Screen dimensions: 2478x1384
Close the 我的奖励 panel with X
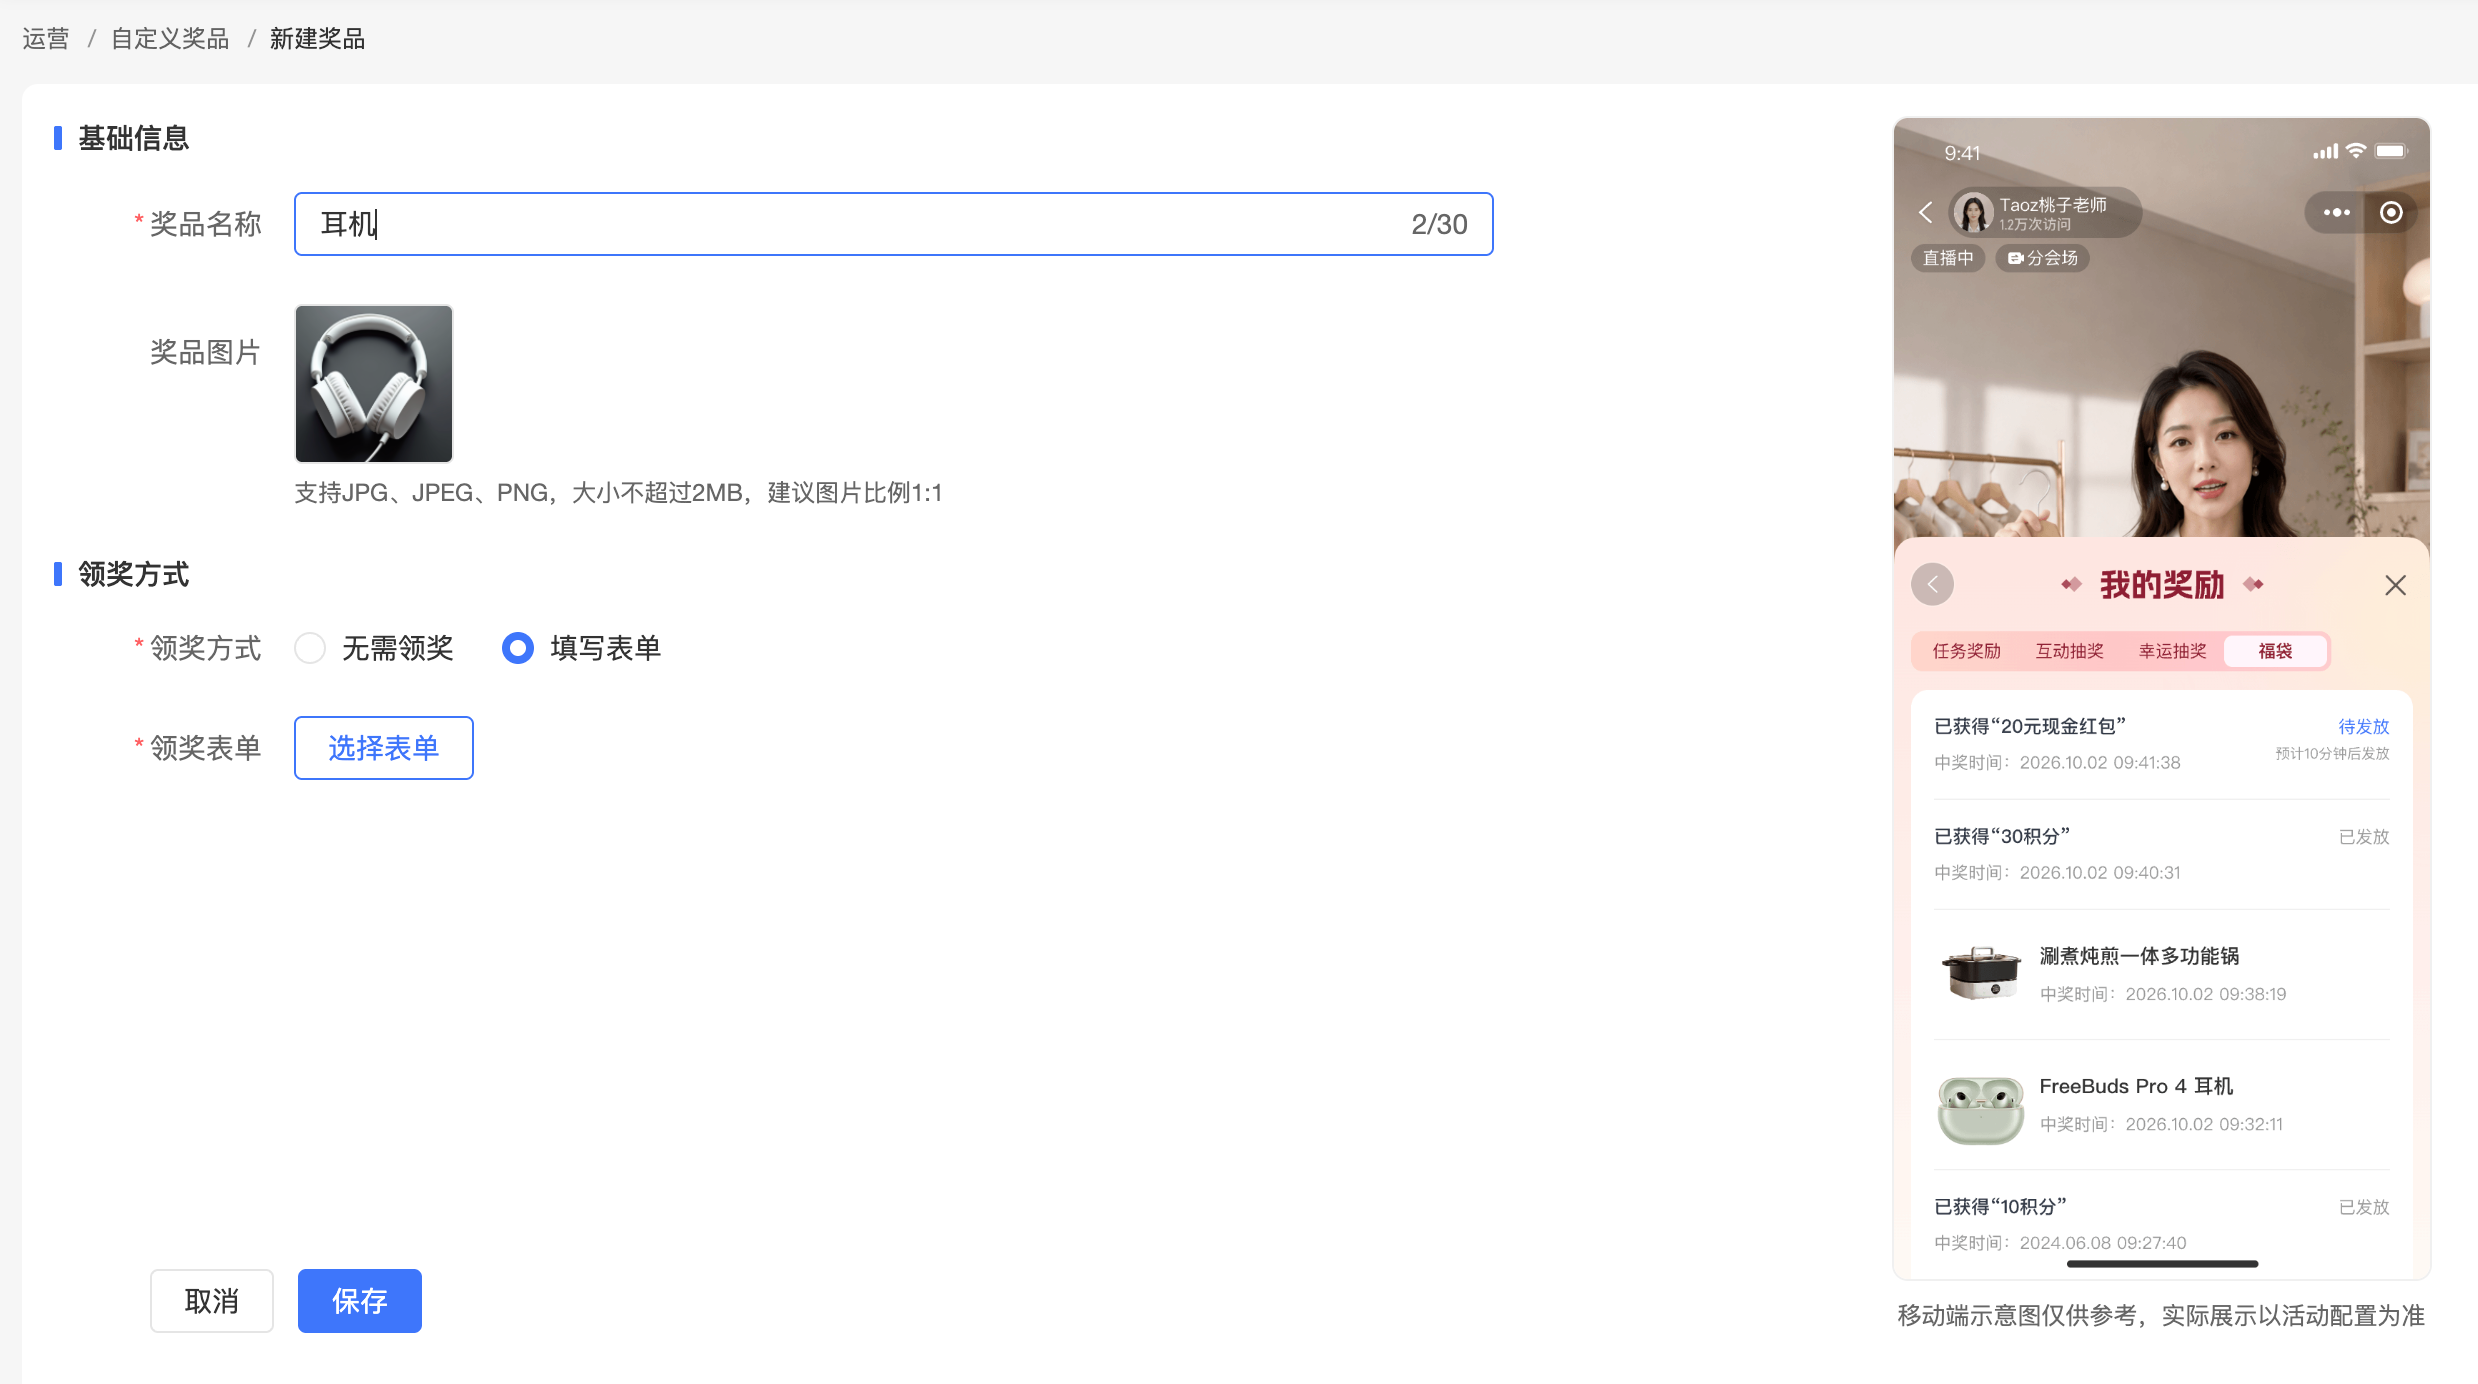click(2395, 585)
